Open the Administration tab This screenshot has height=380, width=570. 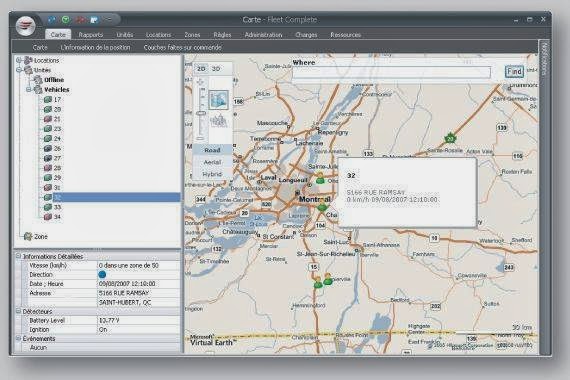263,35
